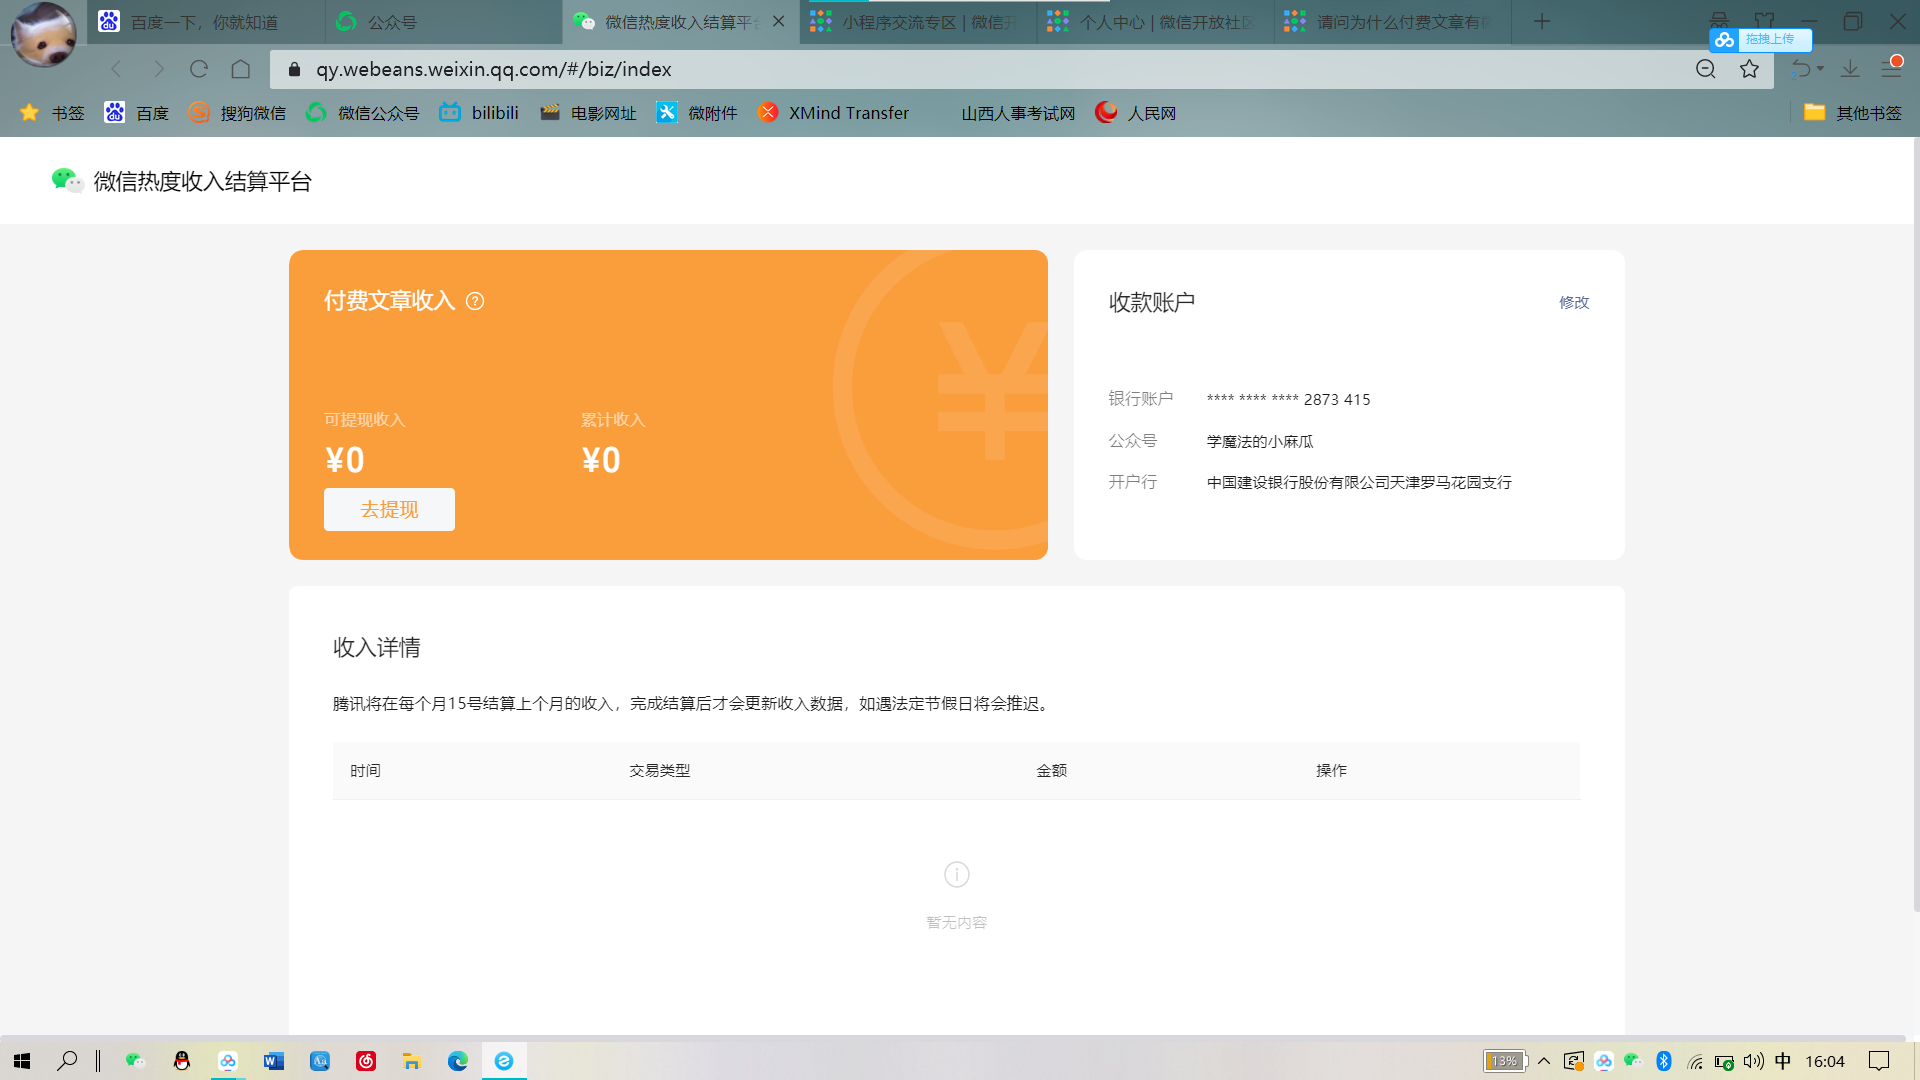The width and height of the screenshot is (1920, 1080).
Task: Open the downloads icon in the browser toolbar
Action: 1850,69
